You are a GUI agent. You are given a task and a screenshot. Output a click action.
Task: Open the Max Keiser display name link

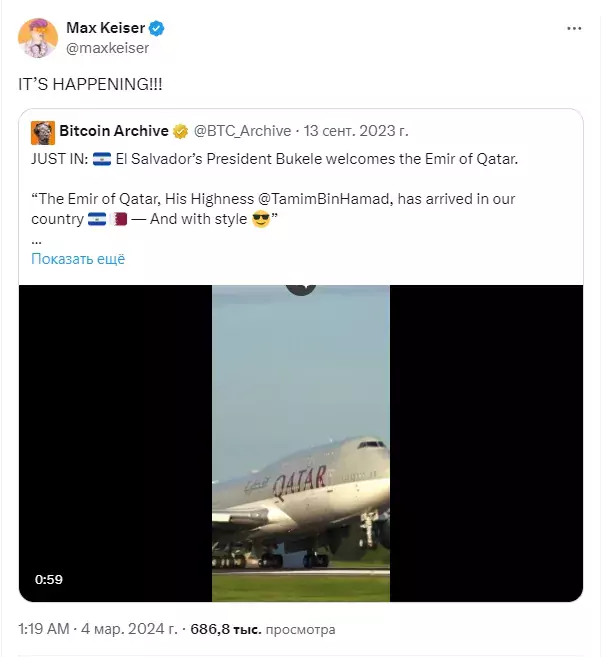point(106,28)
